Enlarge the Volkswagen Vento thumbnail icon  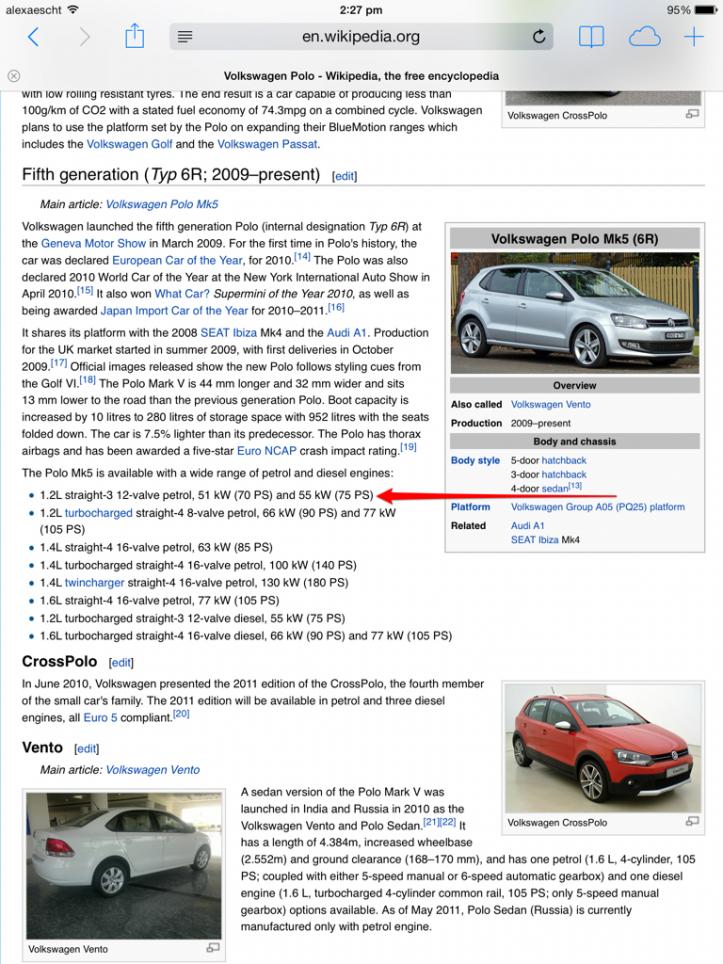pyautogui.click(x=212, y=948)
